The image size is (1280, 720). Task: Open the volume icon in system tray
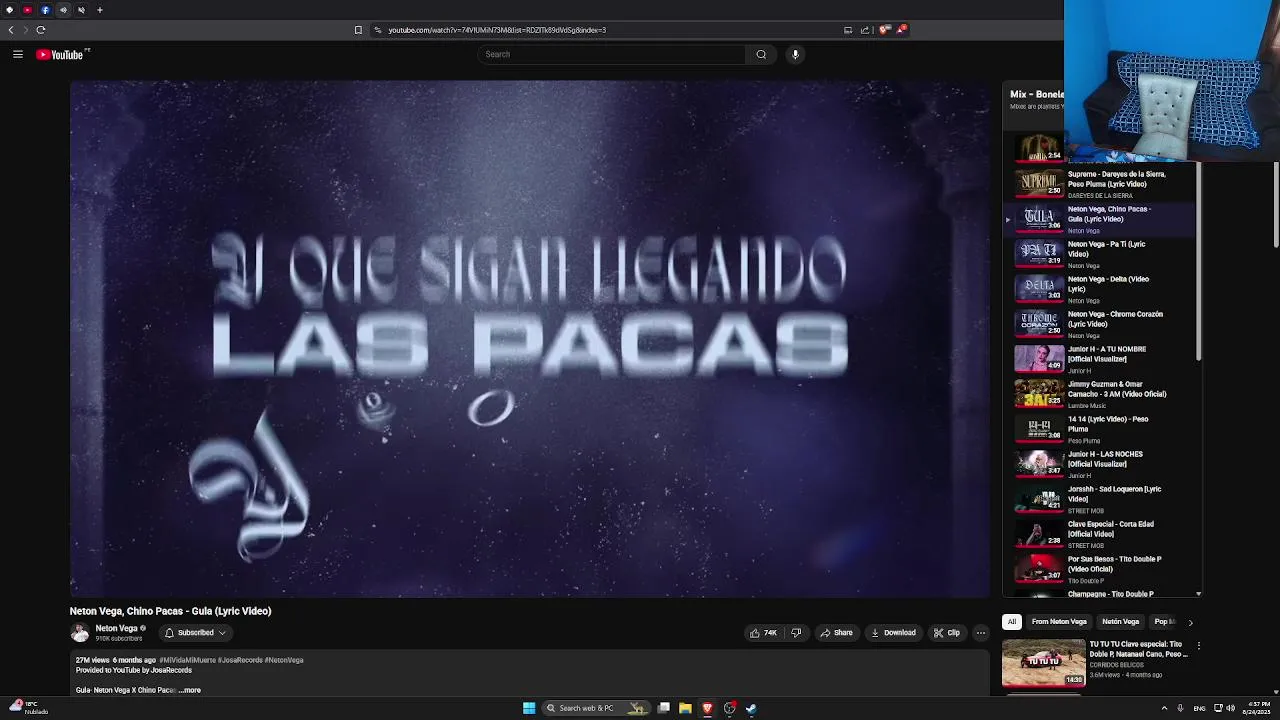tap(1230, 708)
